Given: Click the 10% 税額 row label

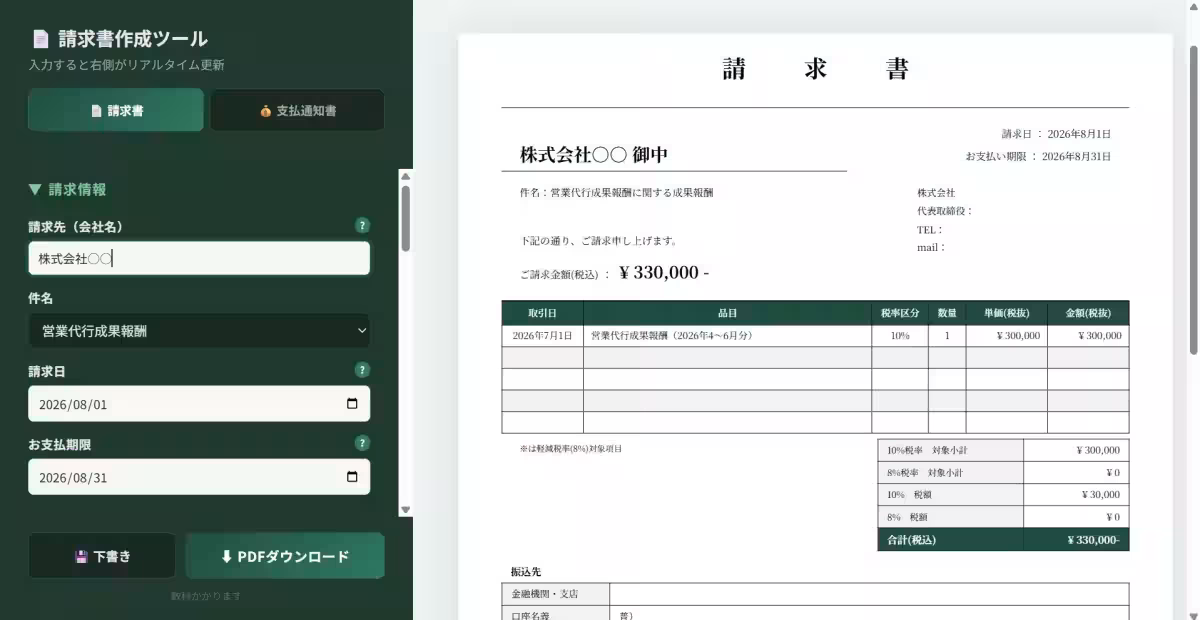Looking at the screenshot, I should click(950, 494).
